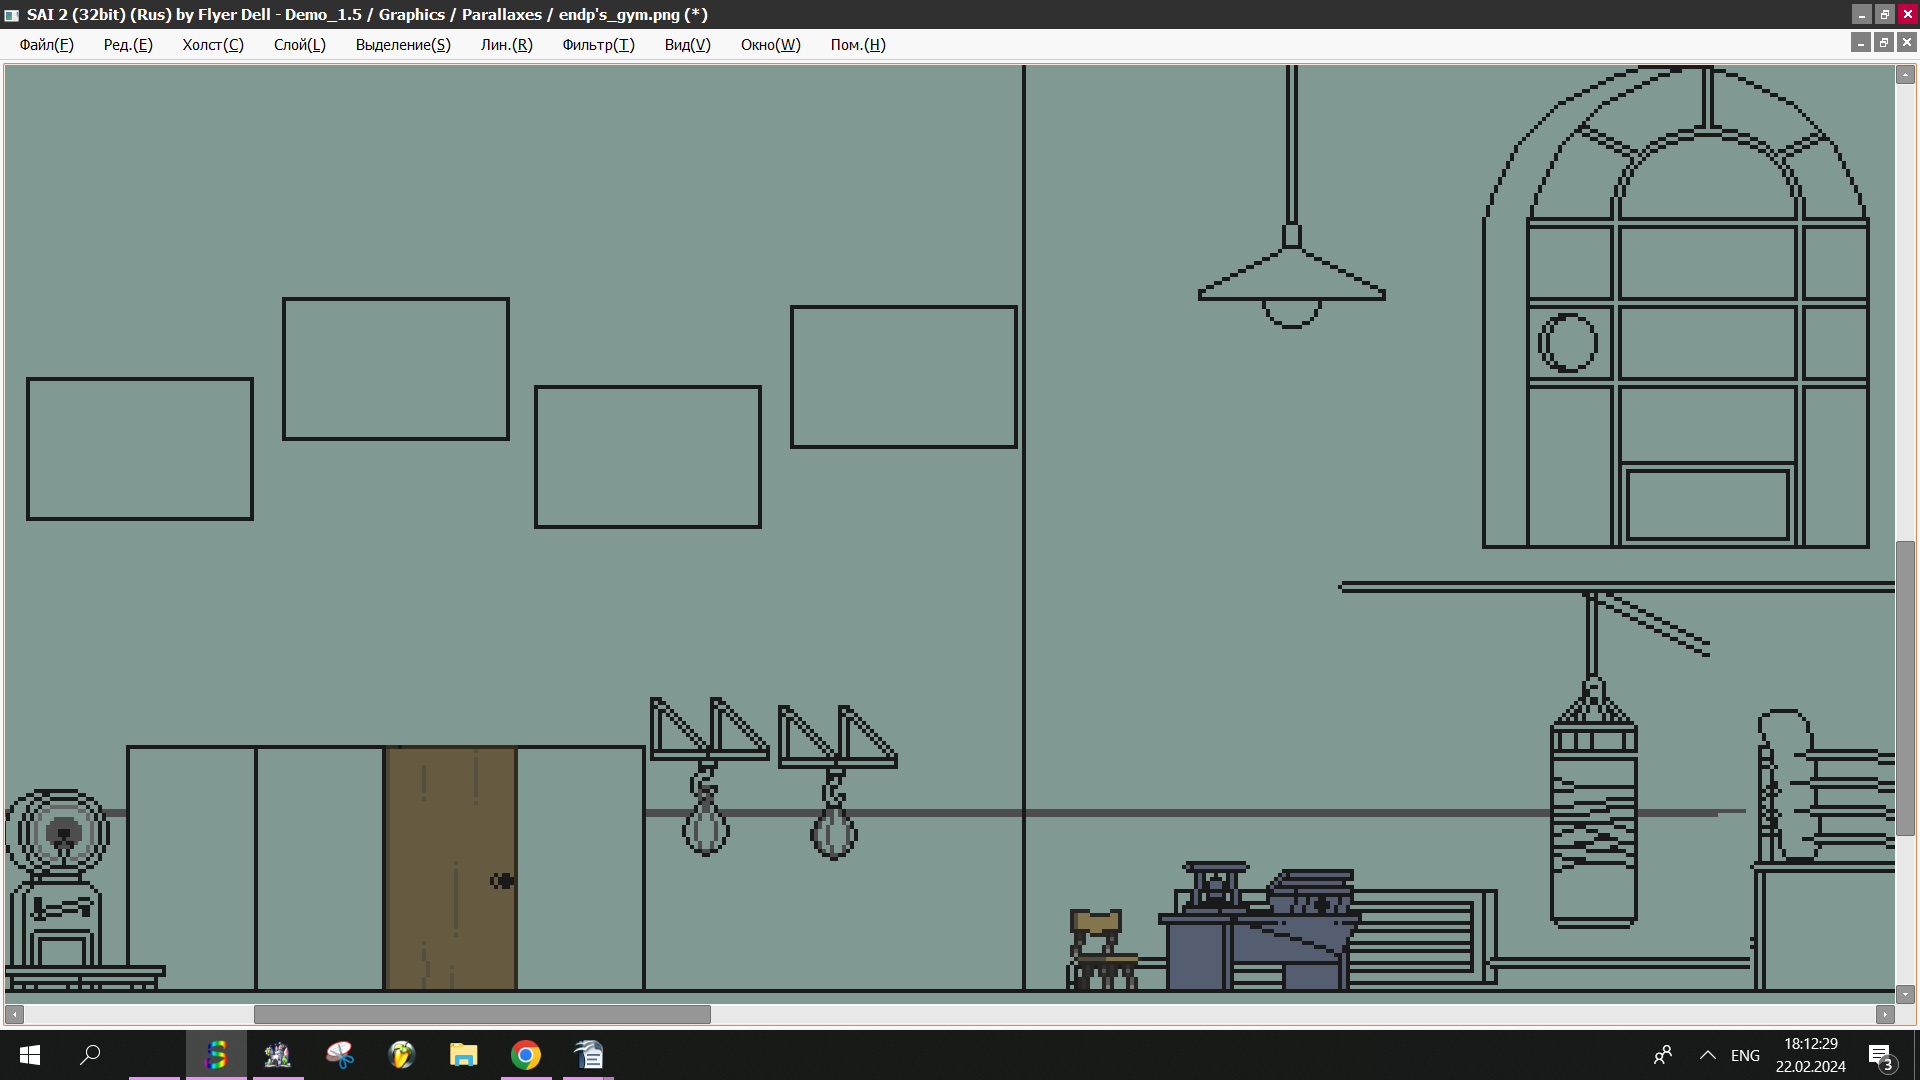Open File Explorer from the taskbar
1920x1080 pixels.
(463, 1055)
